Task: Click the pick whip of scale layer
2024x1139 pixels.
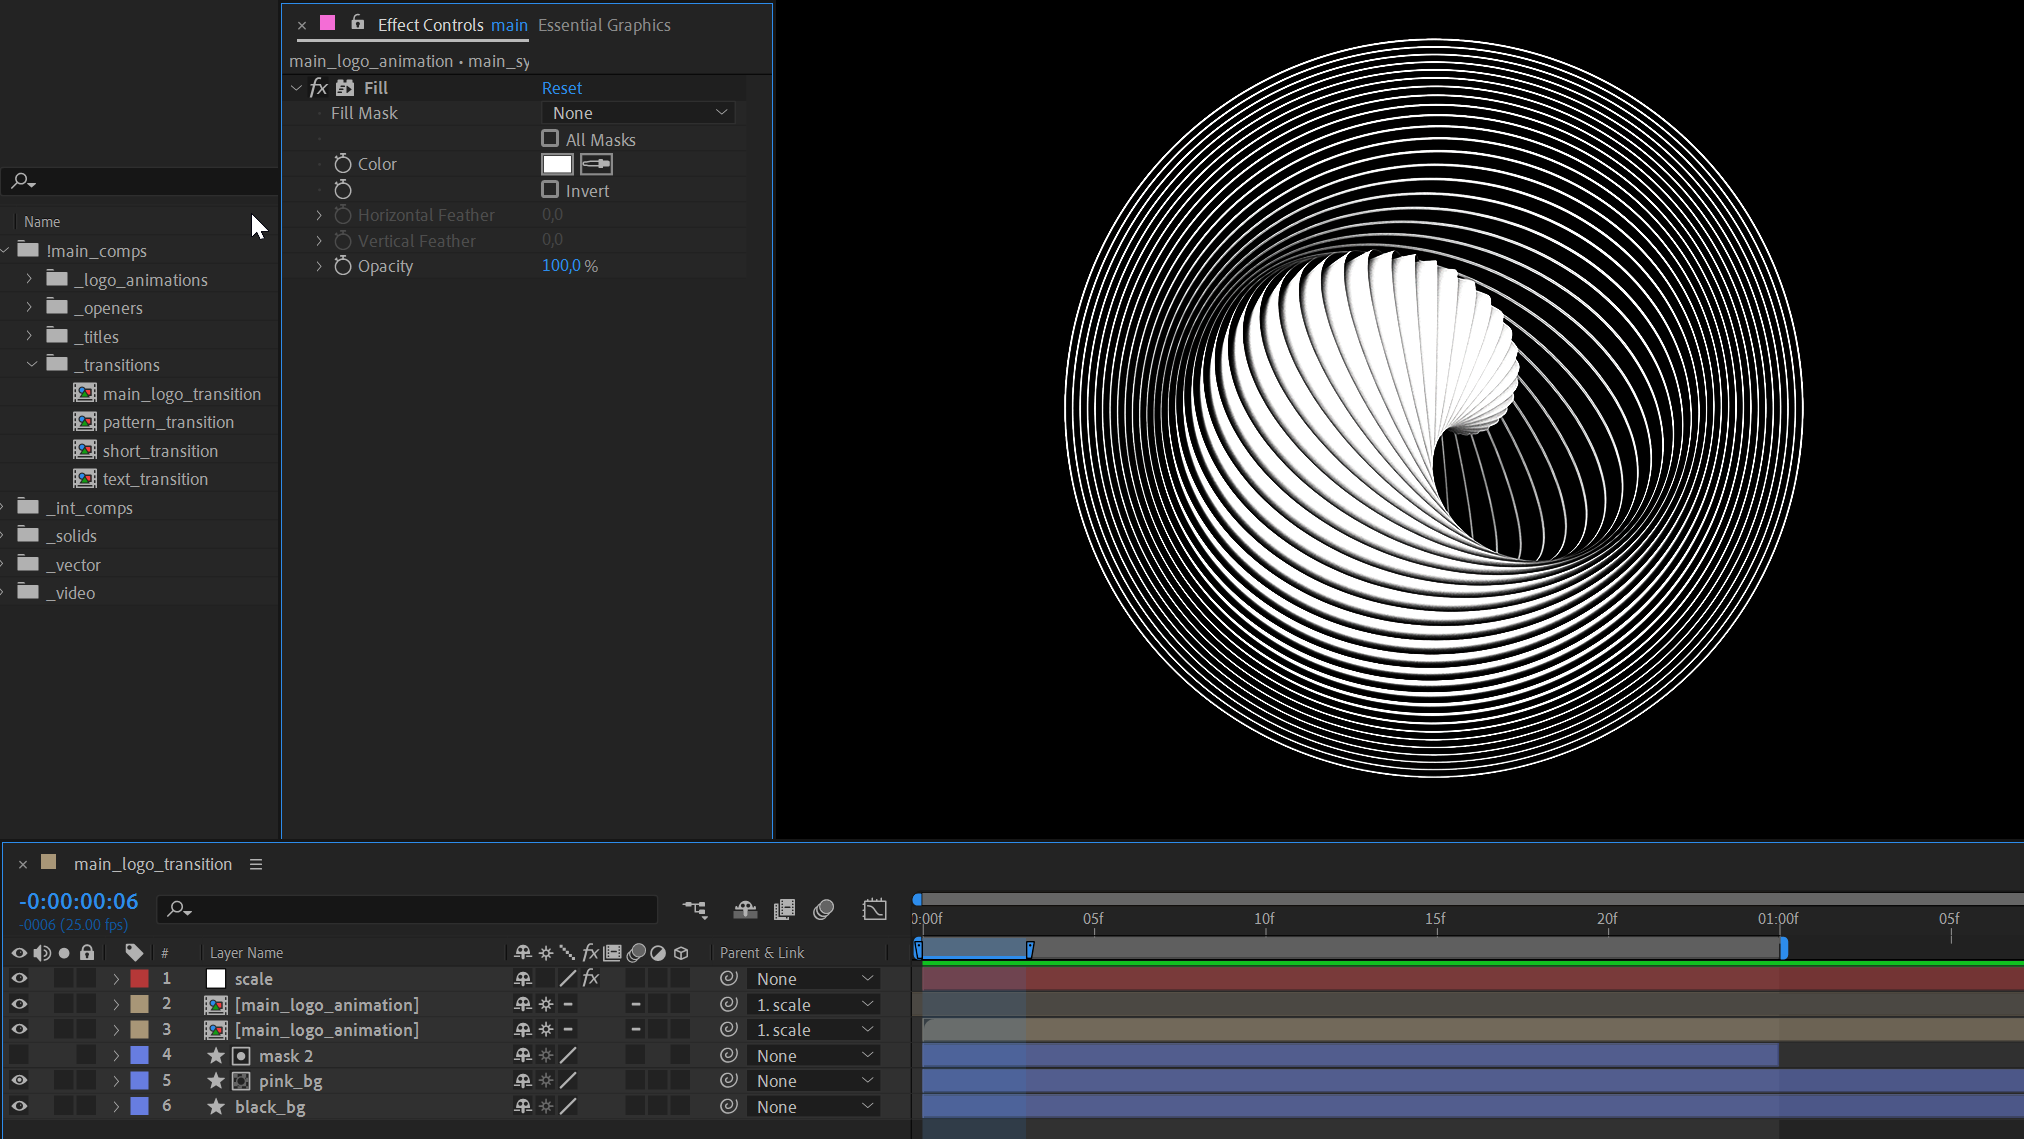Action: (x=729, y=978)
